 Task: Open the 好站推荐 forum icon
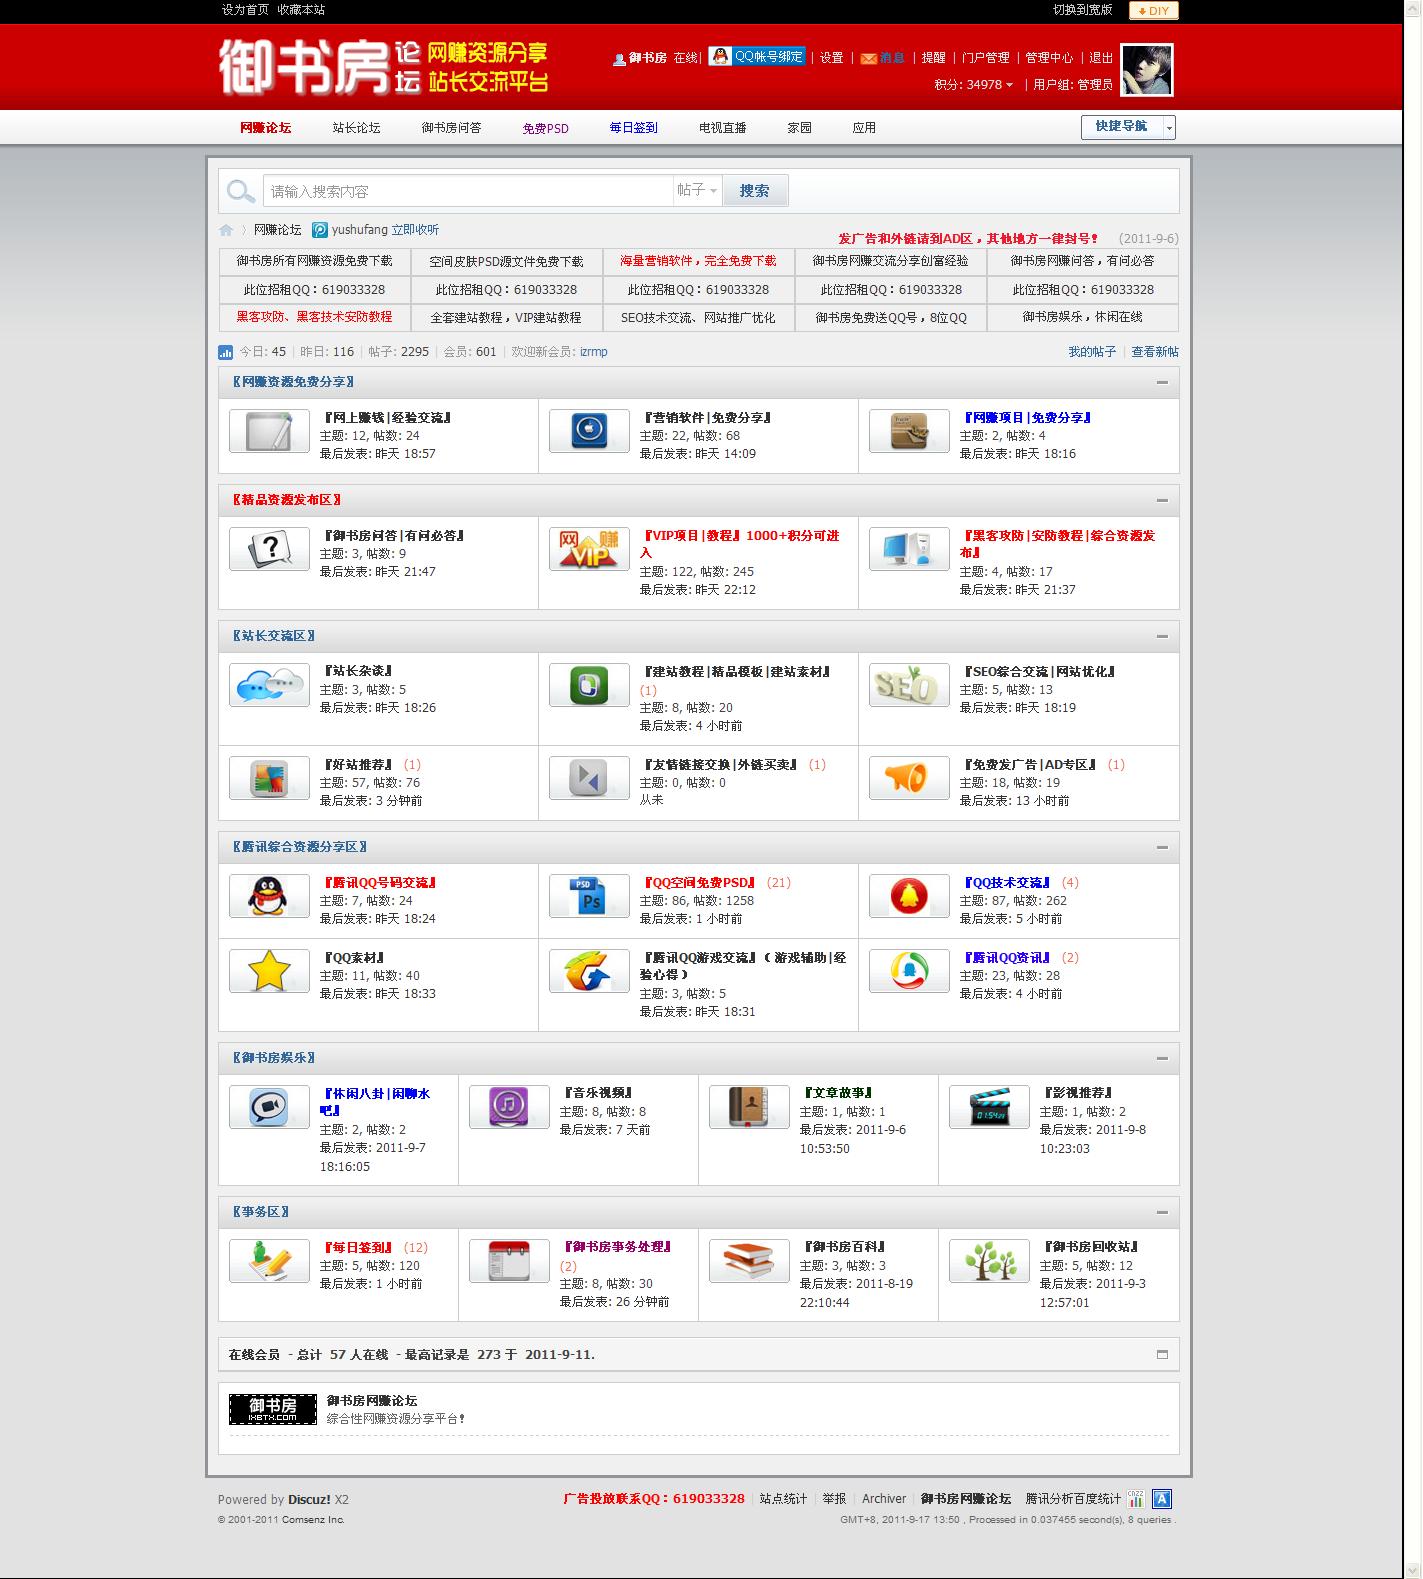click(x=269, y=778)
